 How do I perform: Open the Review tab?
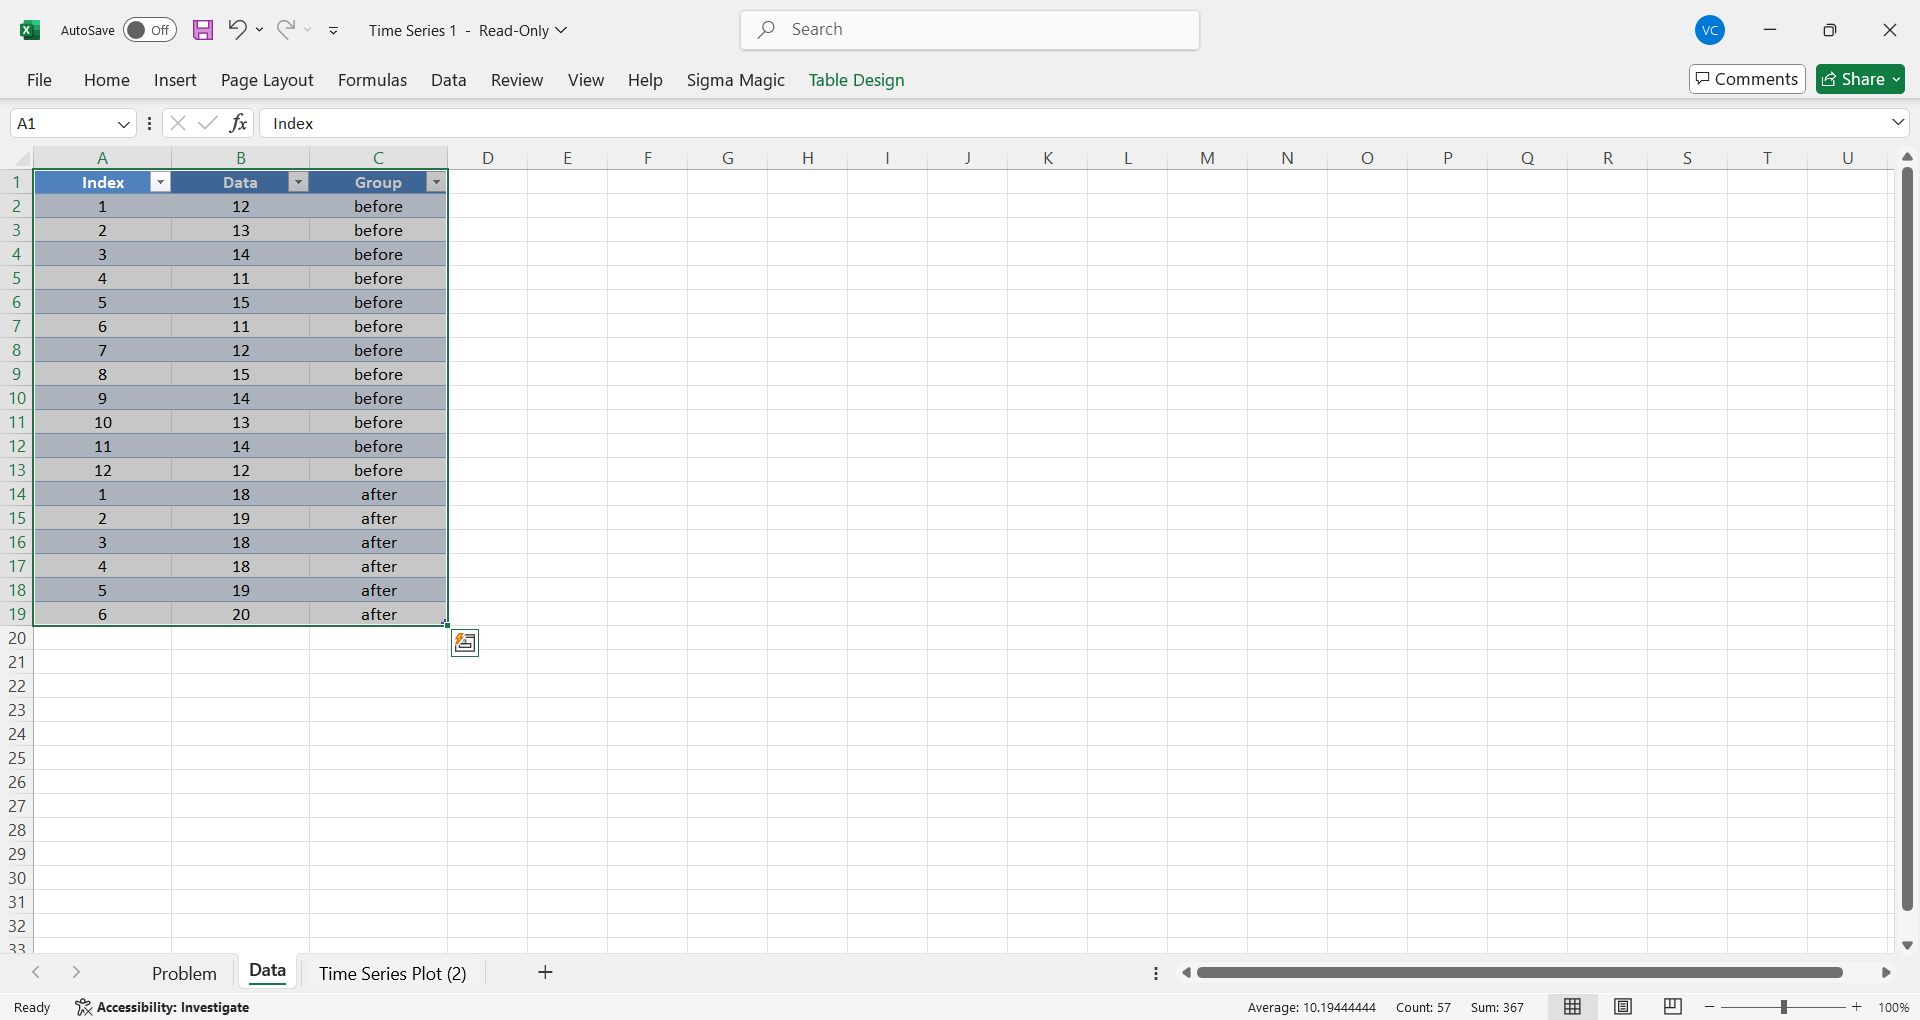point(517,80)
